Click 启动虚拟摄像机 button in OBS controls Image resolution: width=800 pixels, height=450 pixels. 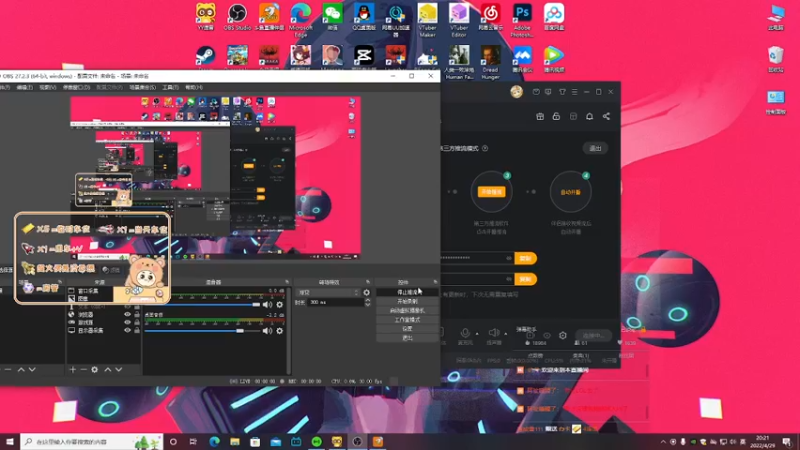click(x=407, y=311)
